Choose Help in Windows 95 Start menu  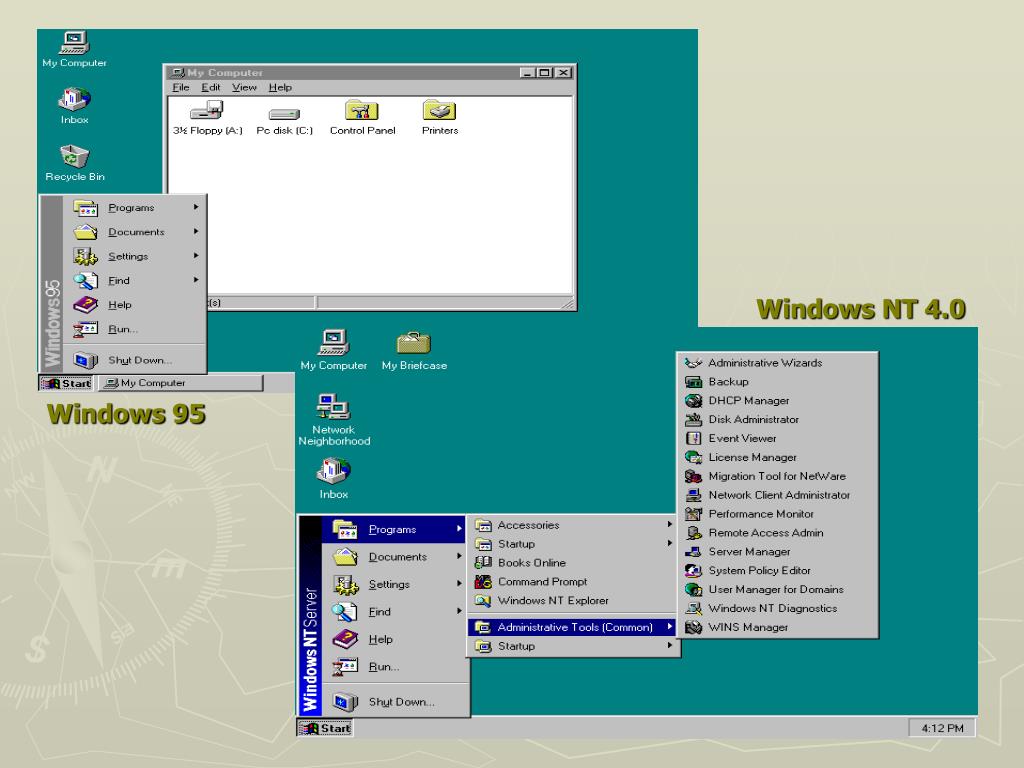[134, 304]
